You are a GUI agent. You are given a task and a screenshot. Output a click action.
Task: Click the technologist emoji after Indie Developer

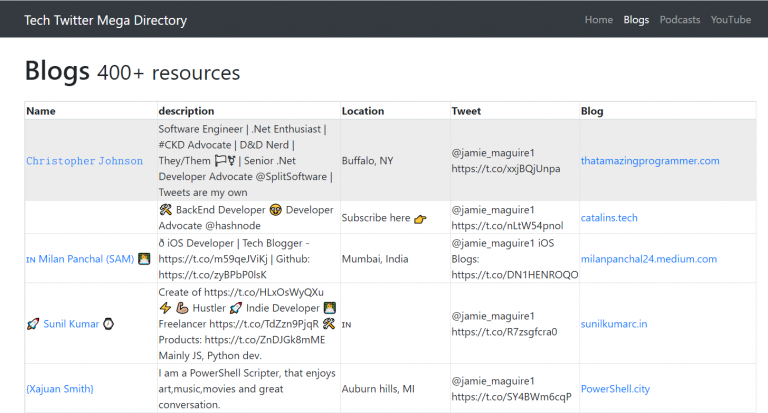[330, 308]
